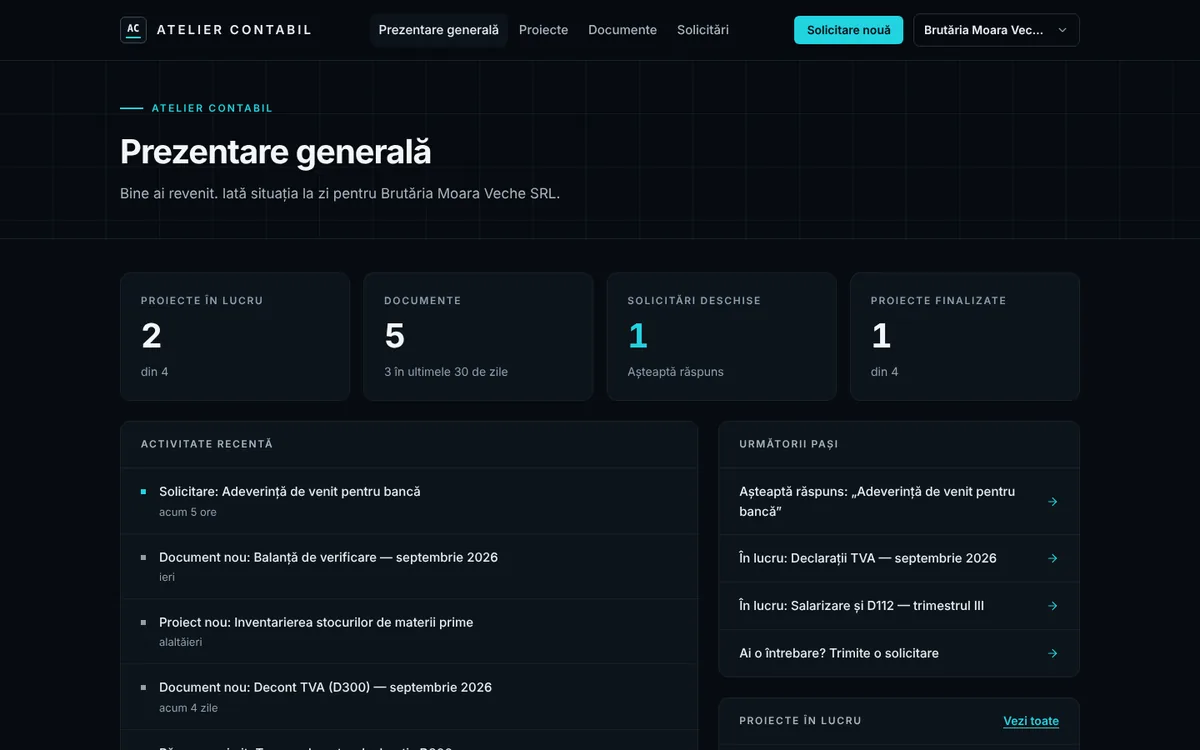Click the bullet marker beside Decont TVA (D300)
Viewport: 1200px width, 750px height.
[x=144, y=688]
